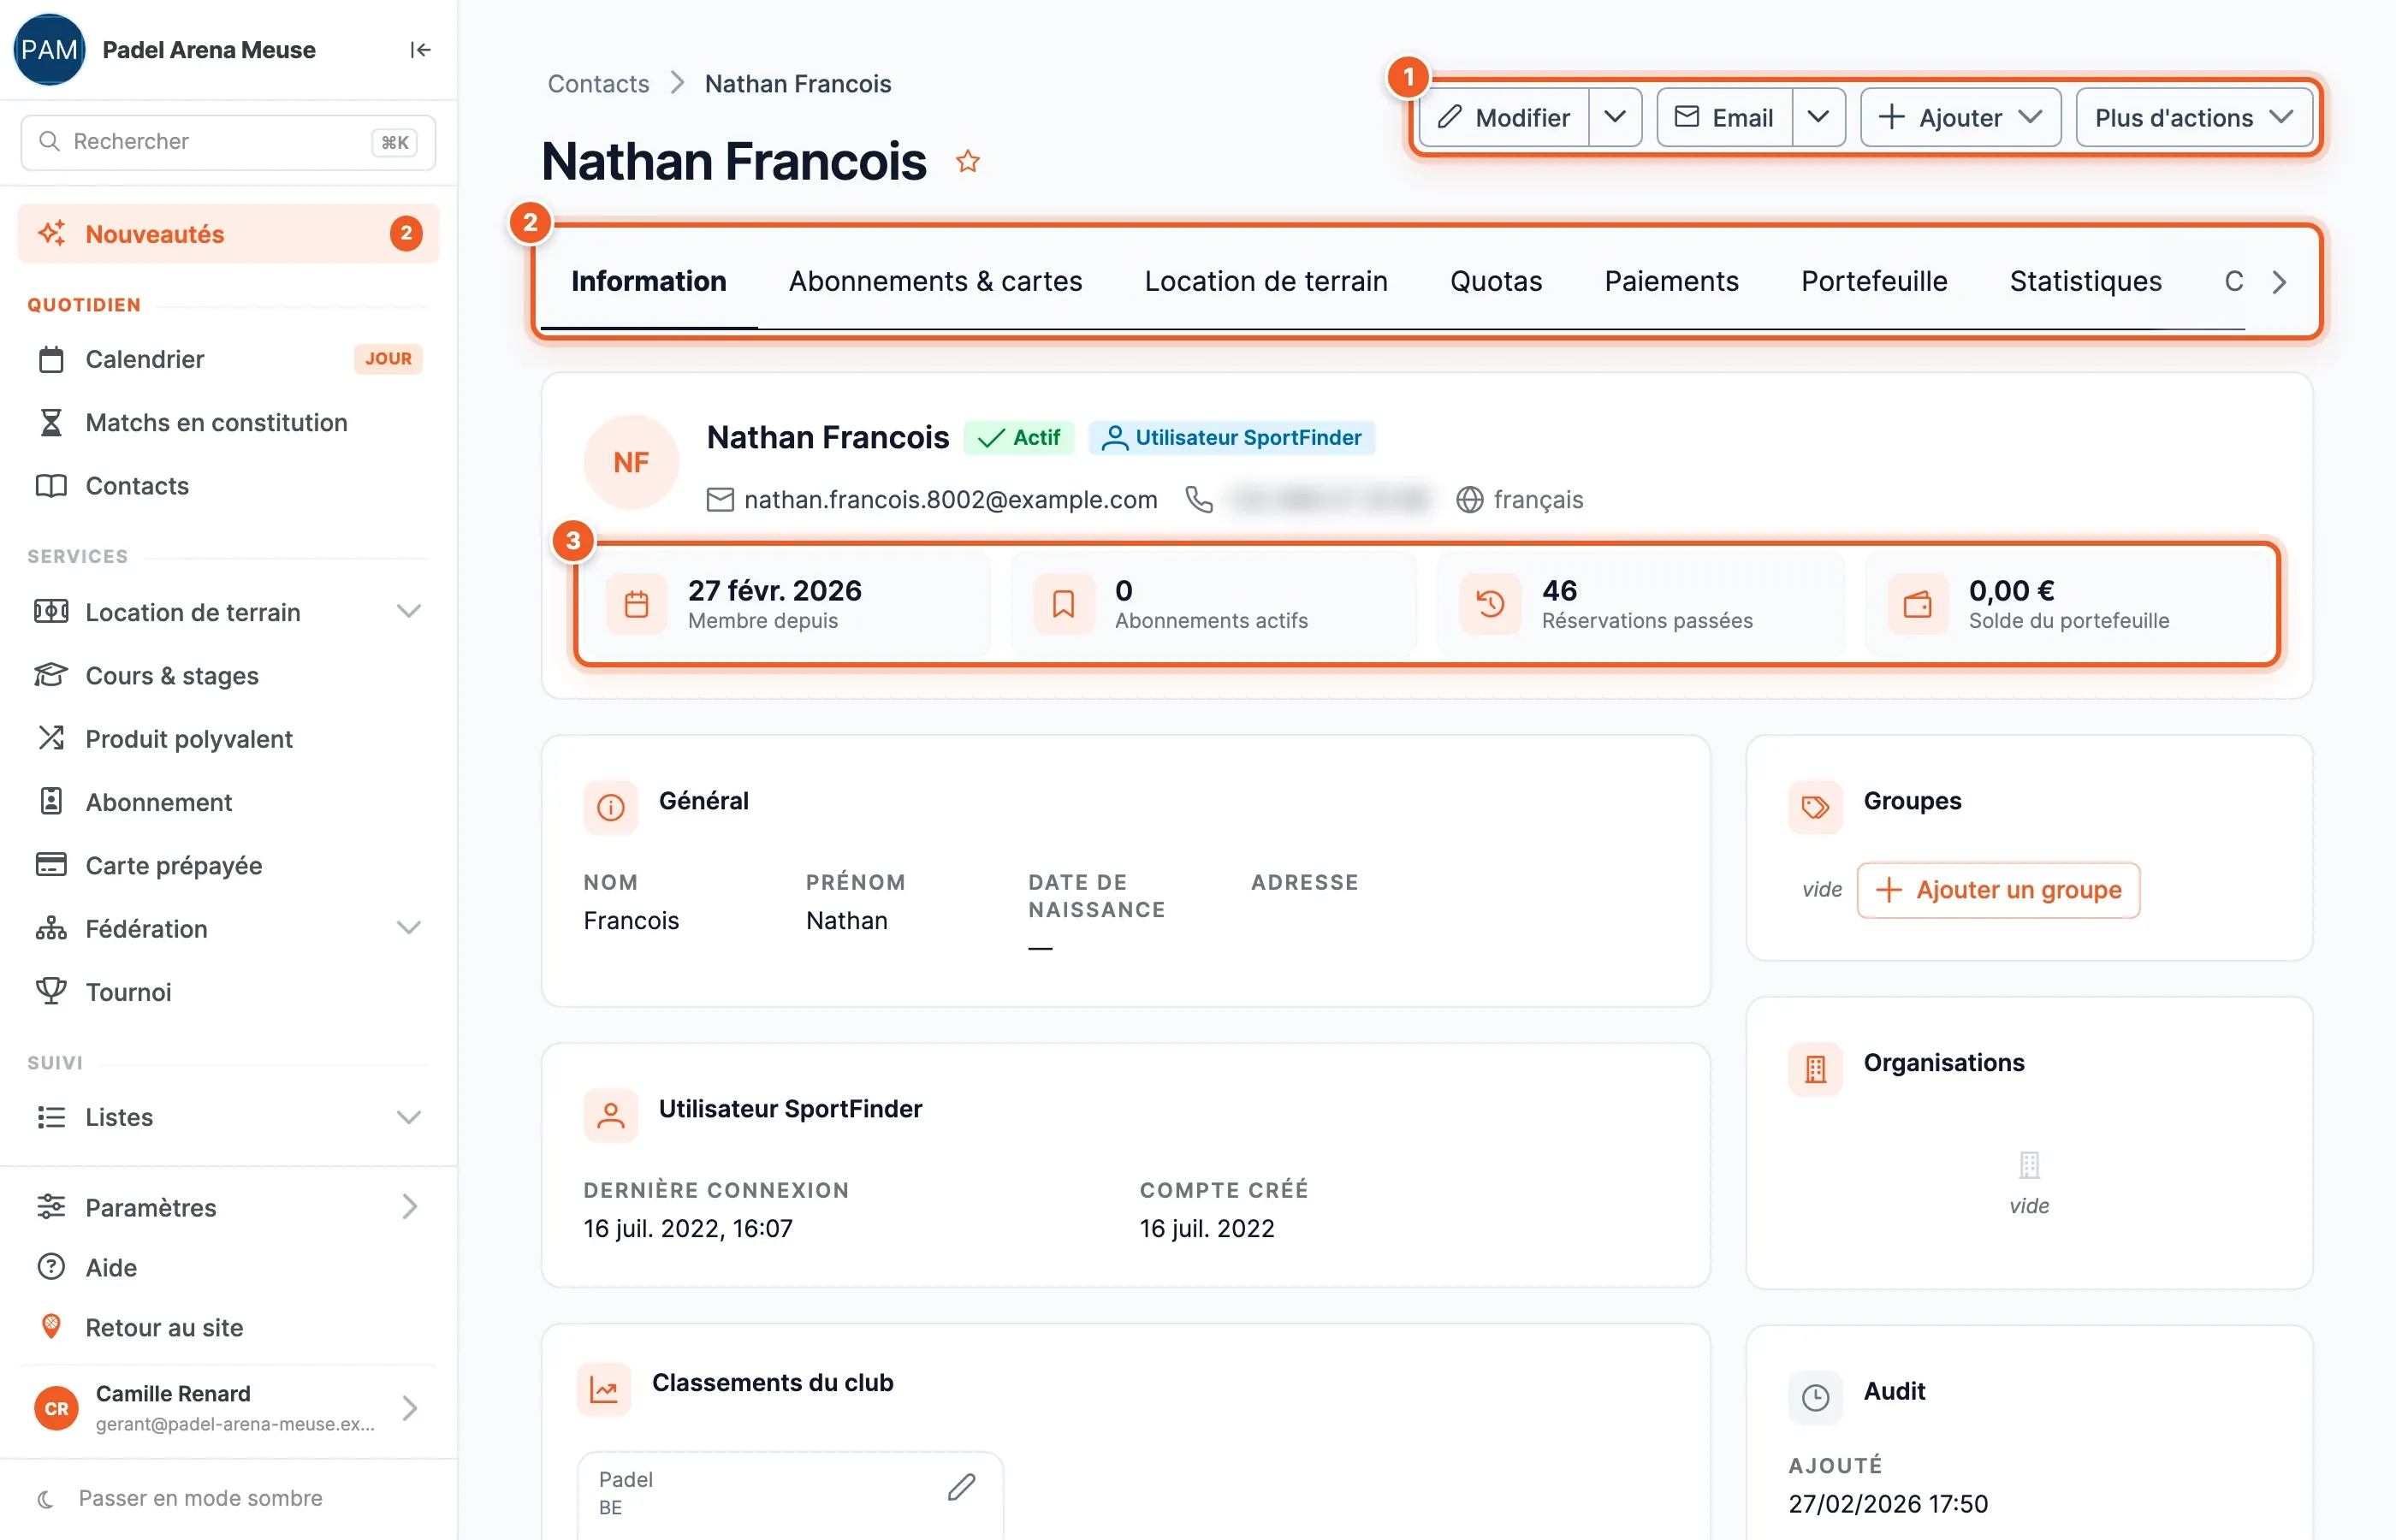Screen dimensions: 2396x1540
Task: Open Camille Renard account menu chevron
Action: (410, 1408)
